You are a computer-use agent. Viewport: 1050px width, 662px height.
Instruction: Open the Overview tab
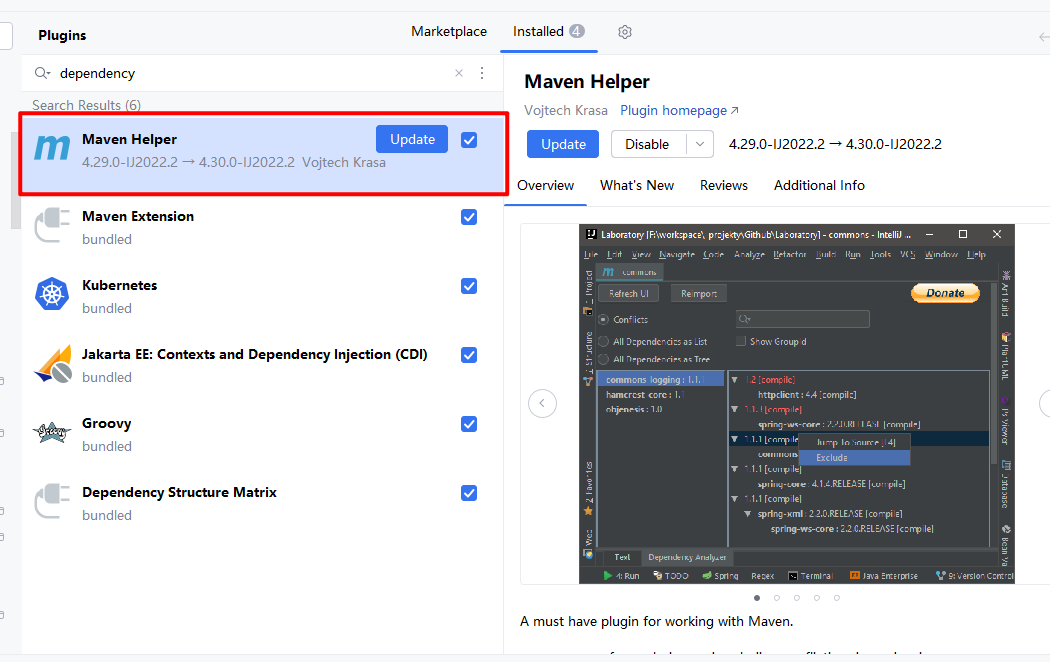tap(545, 185)
